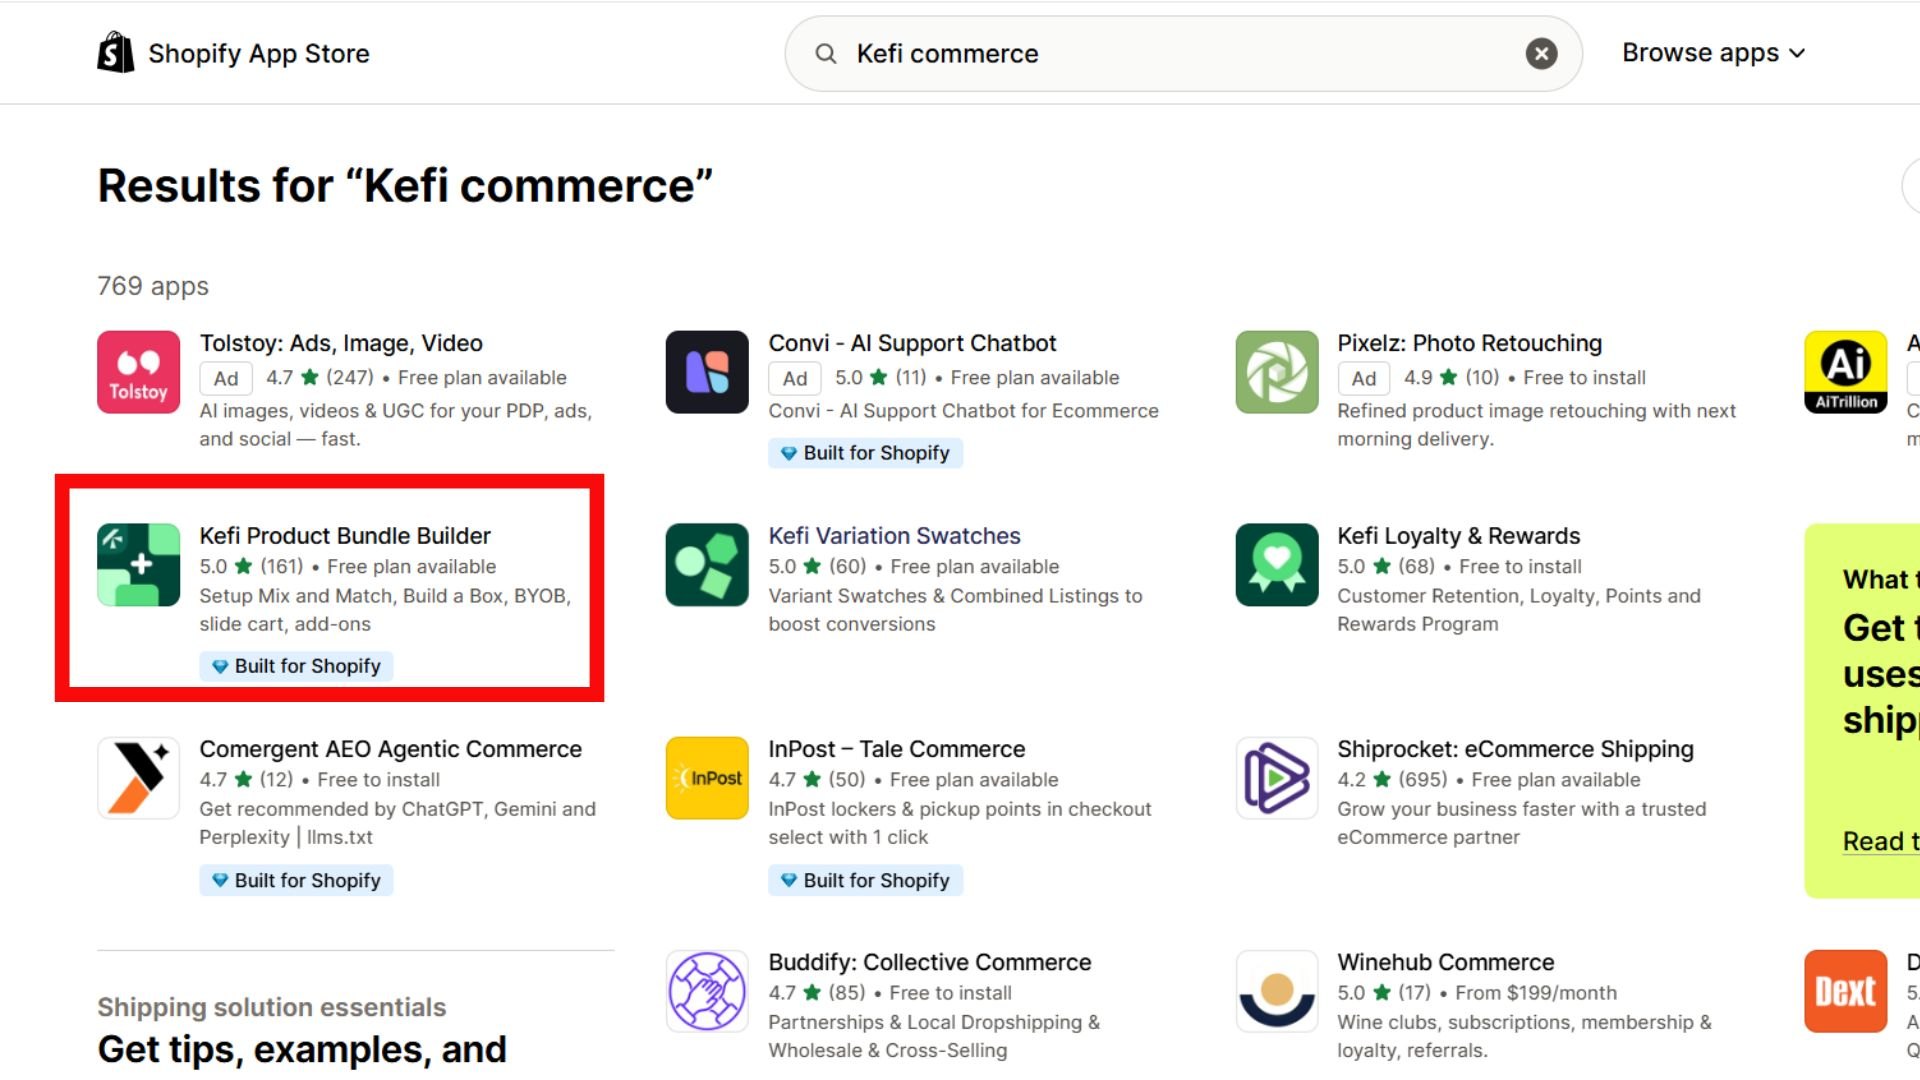Open the Buddify app icon
The width and height of the screenshot is (1920, 1080).
(707, 991)
